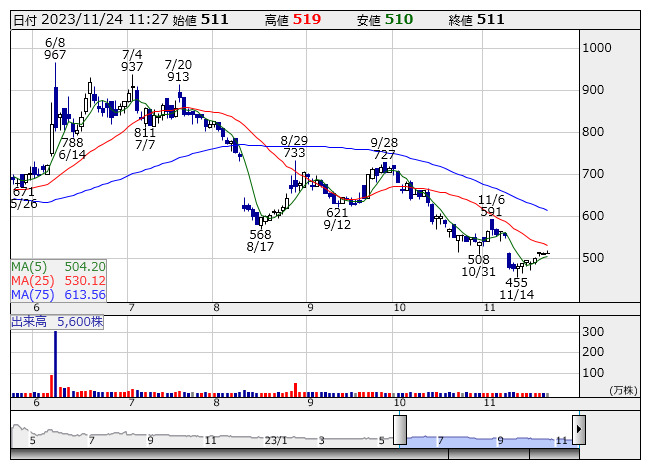
Task: Click the 1000 price axis label
Action: click(596, 48)
